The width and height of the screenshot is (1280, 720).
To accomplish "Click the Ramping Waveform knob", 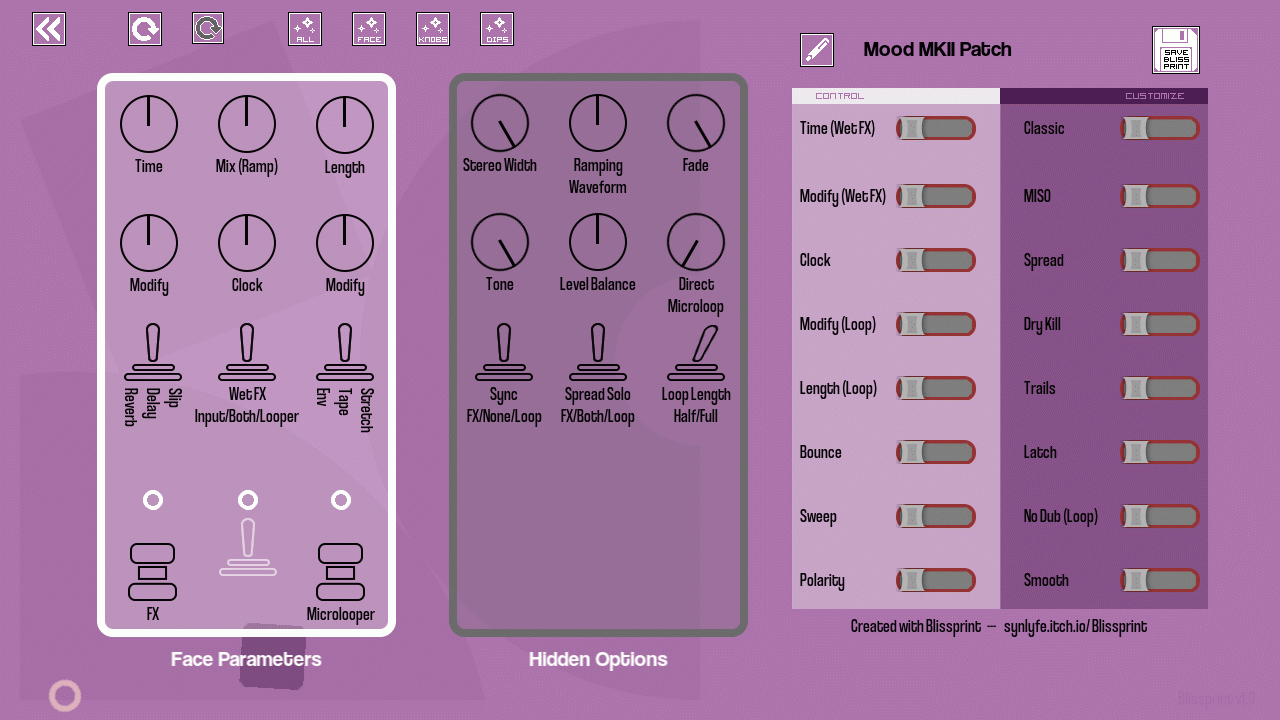I will [598, 124].
